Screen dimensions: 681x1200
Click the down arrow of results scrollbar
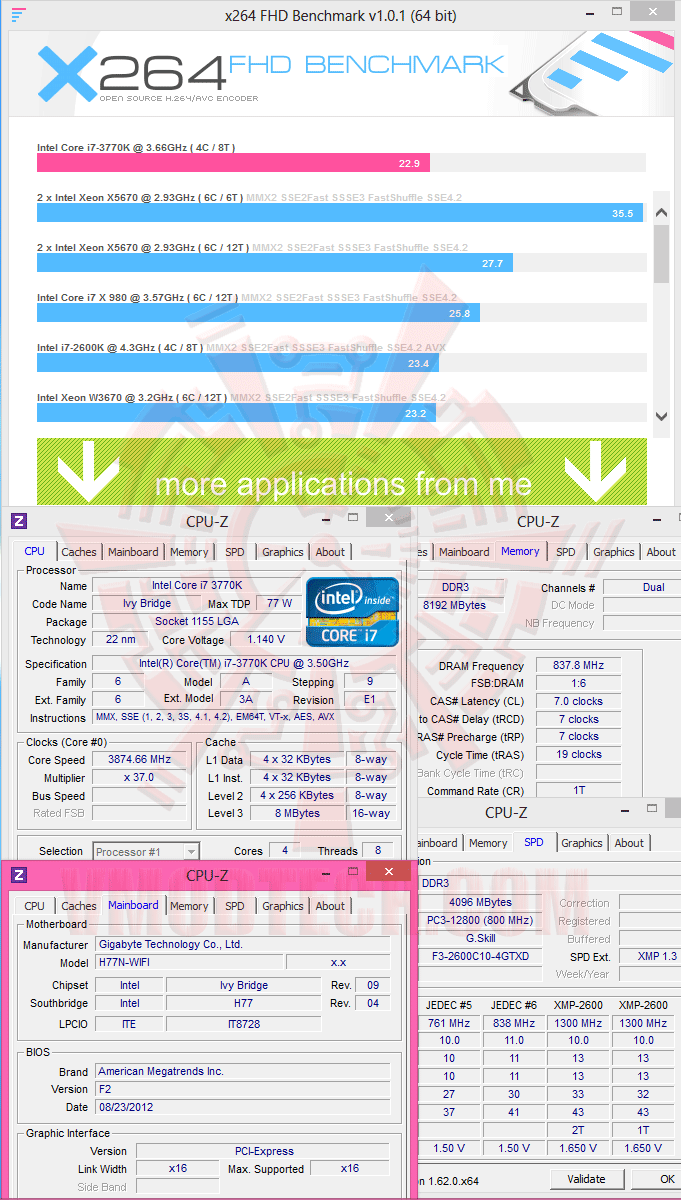coord(661,417)
